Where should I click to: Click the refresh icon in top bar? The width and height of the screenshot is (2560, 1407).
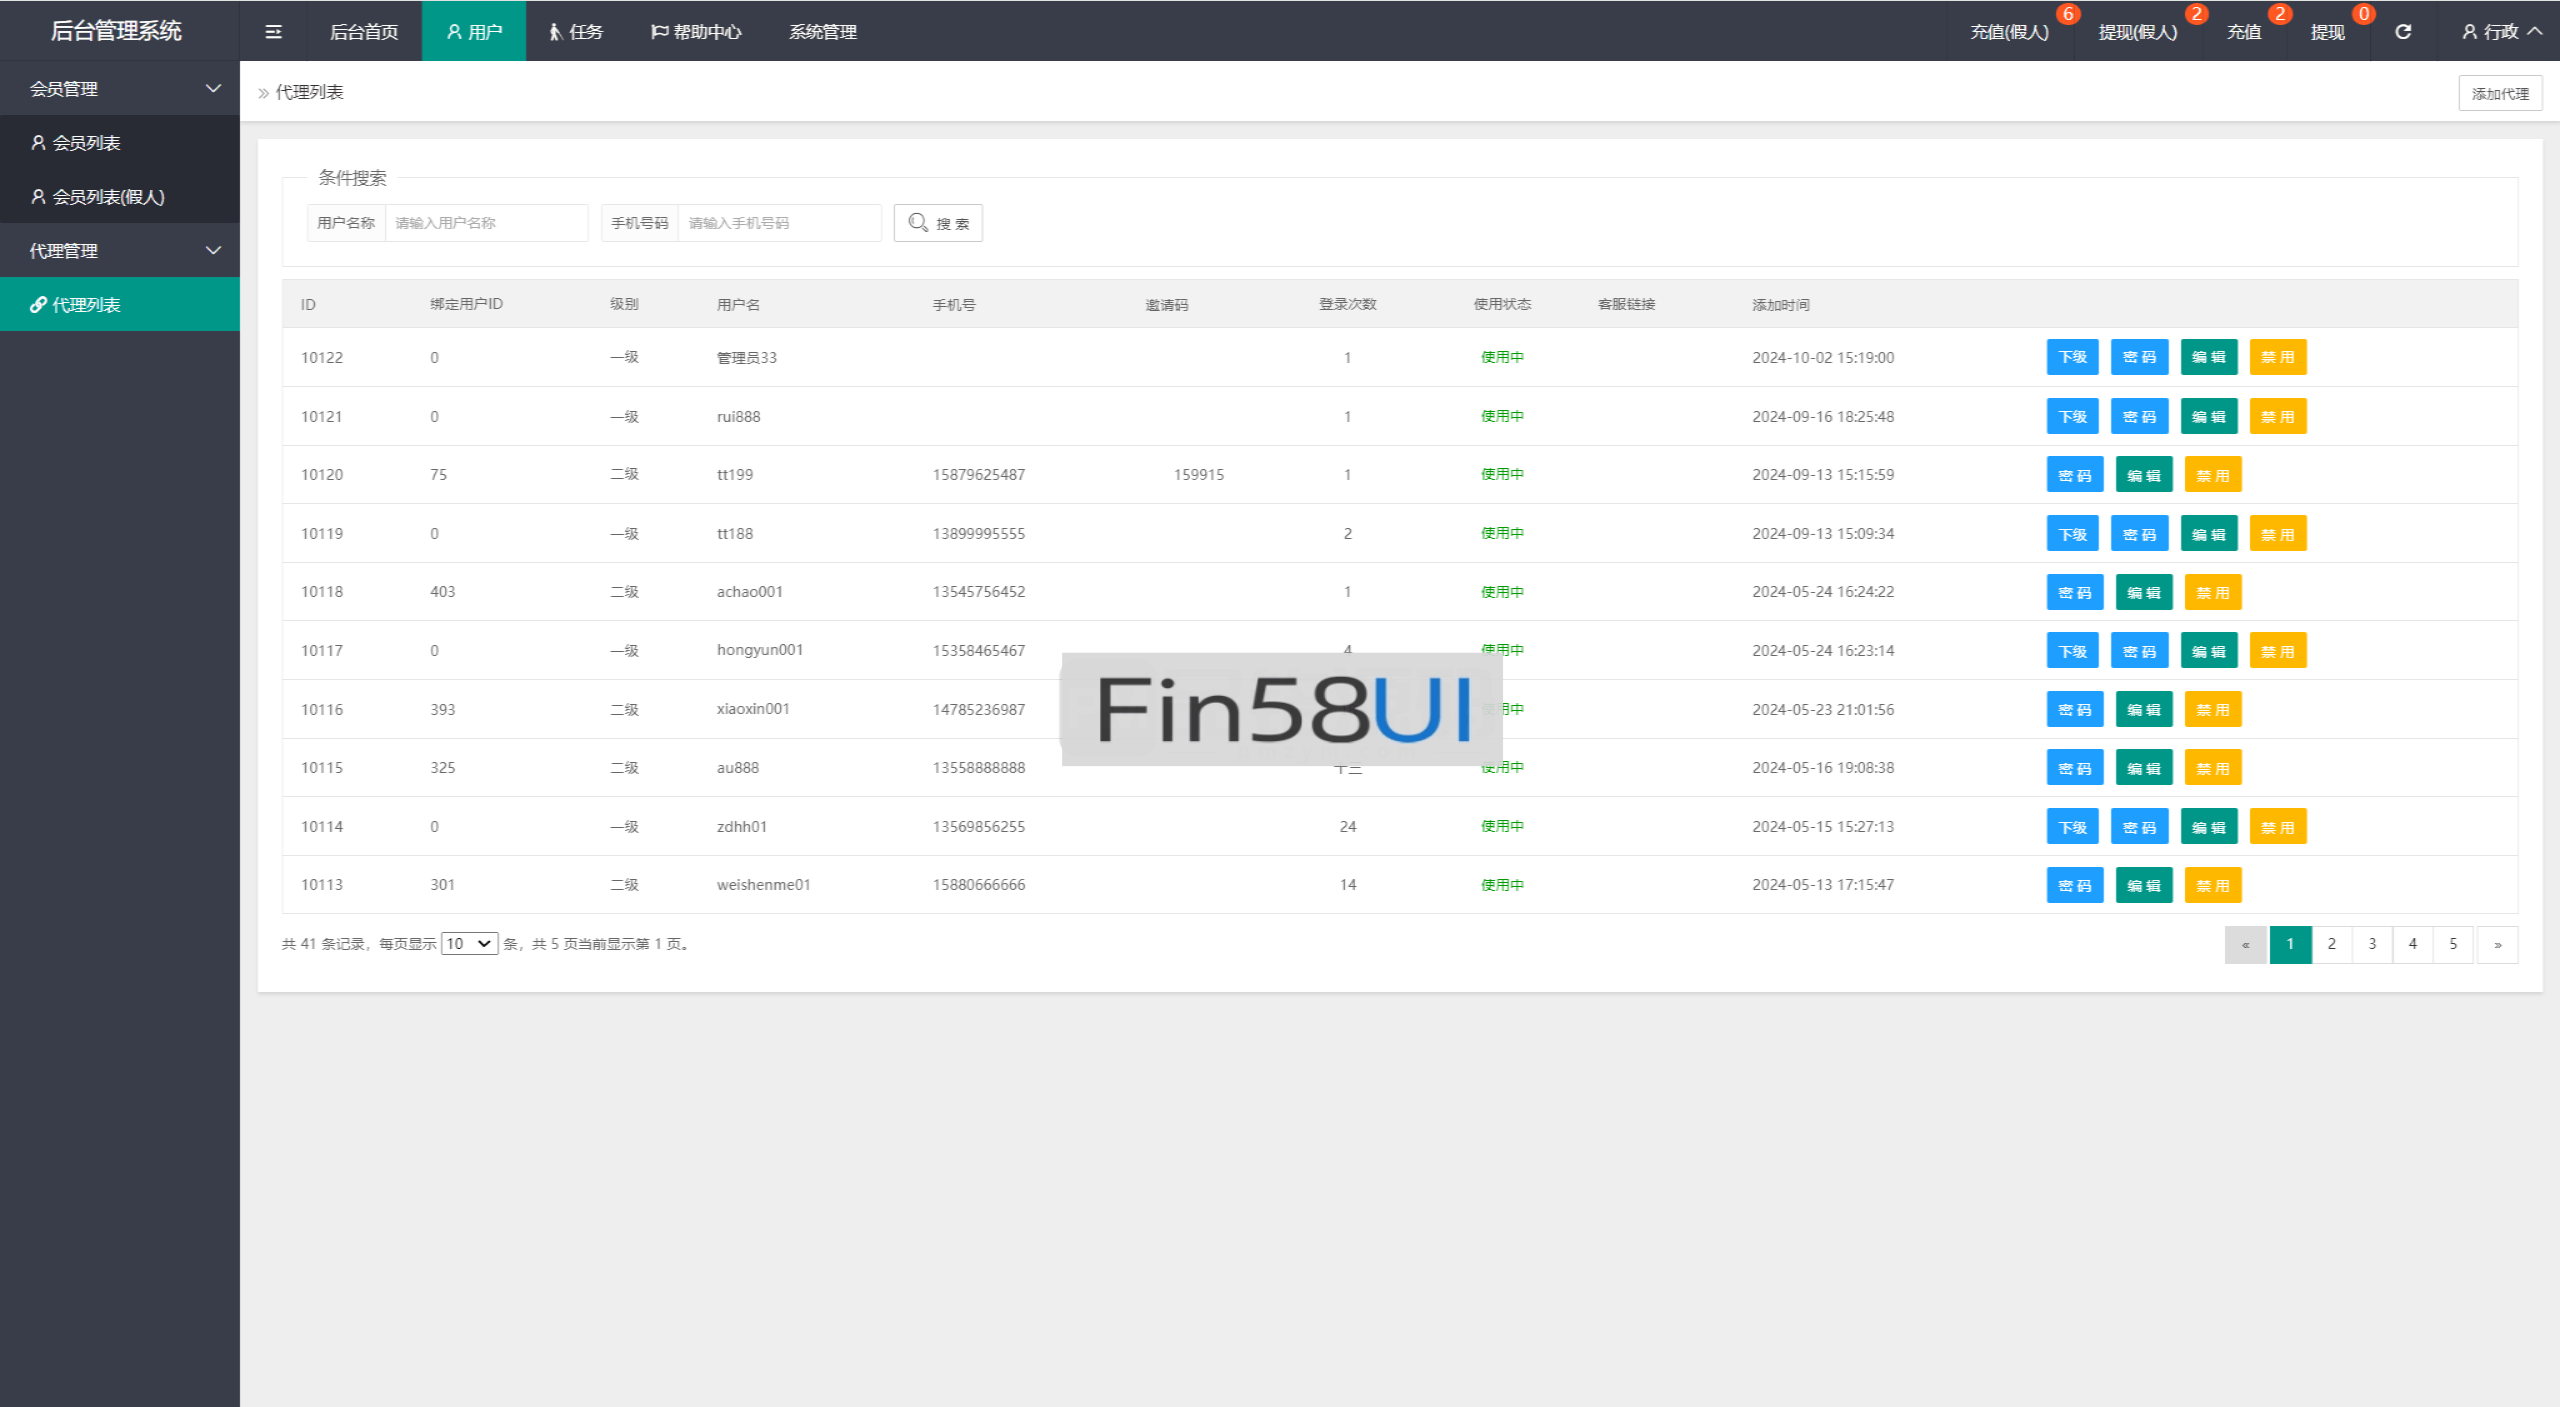click(x=2403, y=32)
